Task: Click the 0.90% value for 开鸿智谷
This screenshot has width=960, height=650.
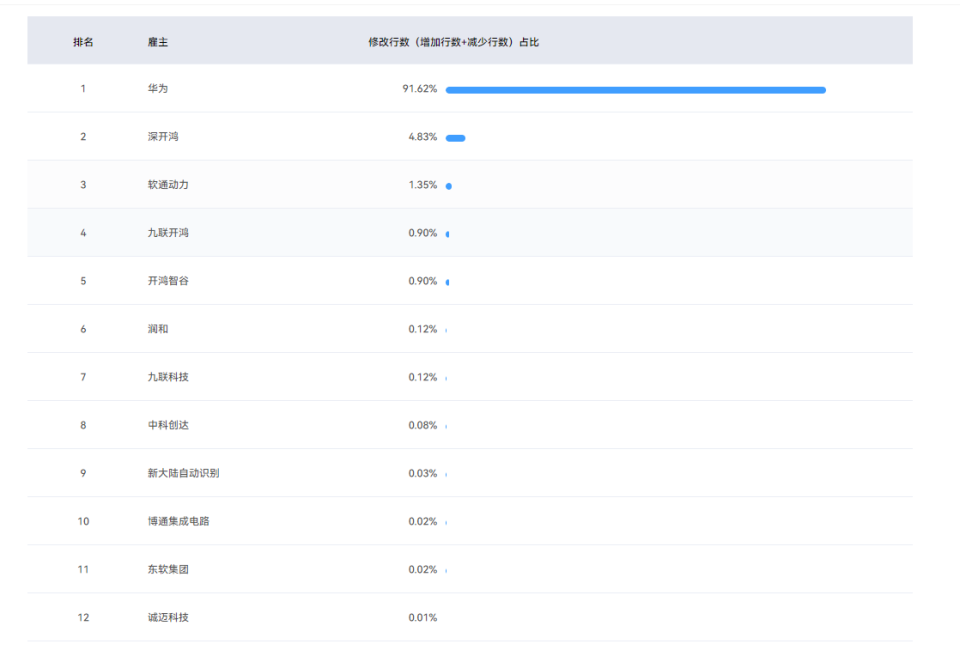Action: coord(422,281)
